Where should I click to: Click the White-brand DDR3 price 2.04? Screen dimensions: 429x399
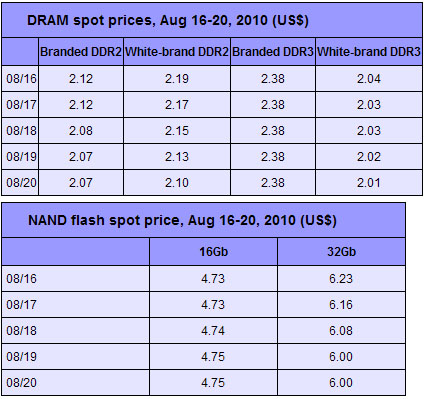tap(369, 79)
